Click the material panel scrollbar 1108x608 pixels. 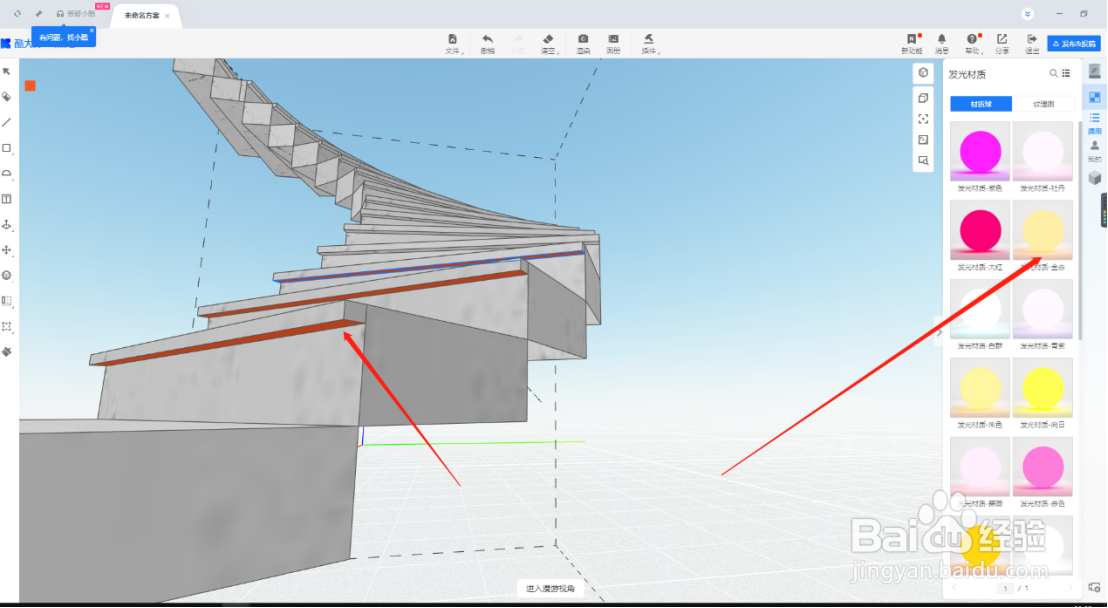point(1078,230)
